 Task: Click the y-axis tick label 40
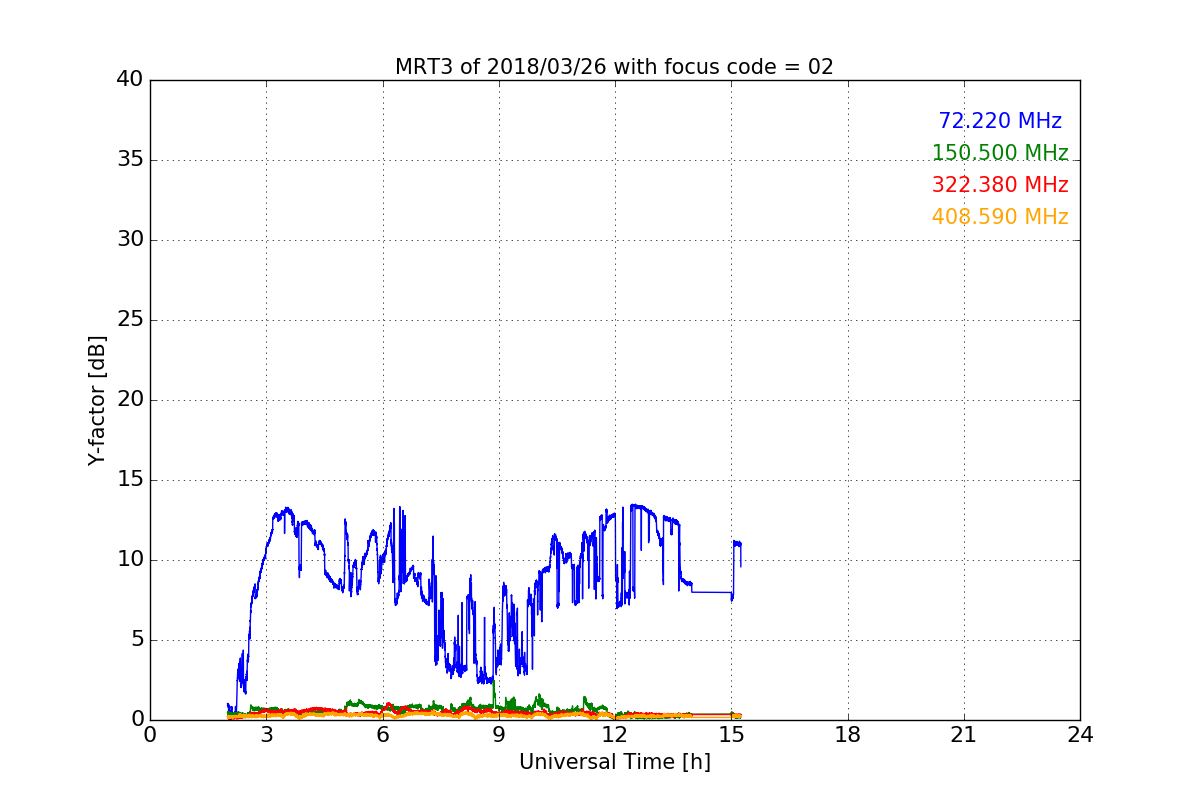point(130,80)
